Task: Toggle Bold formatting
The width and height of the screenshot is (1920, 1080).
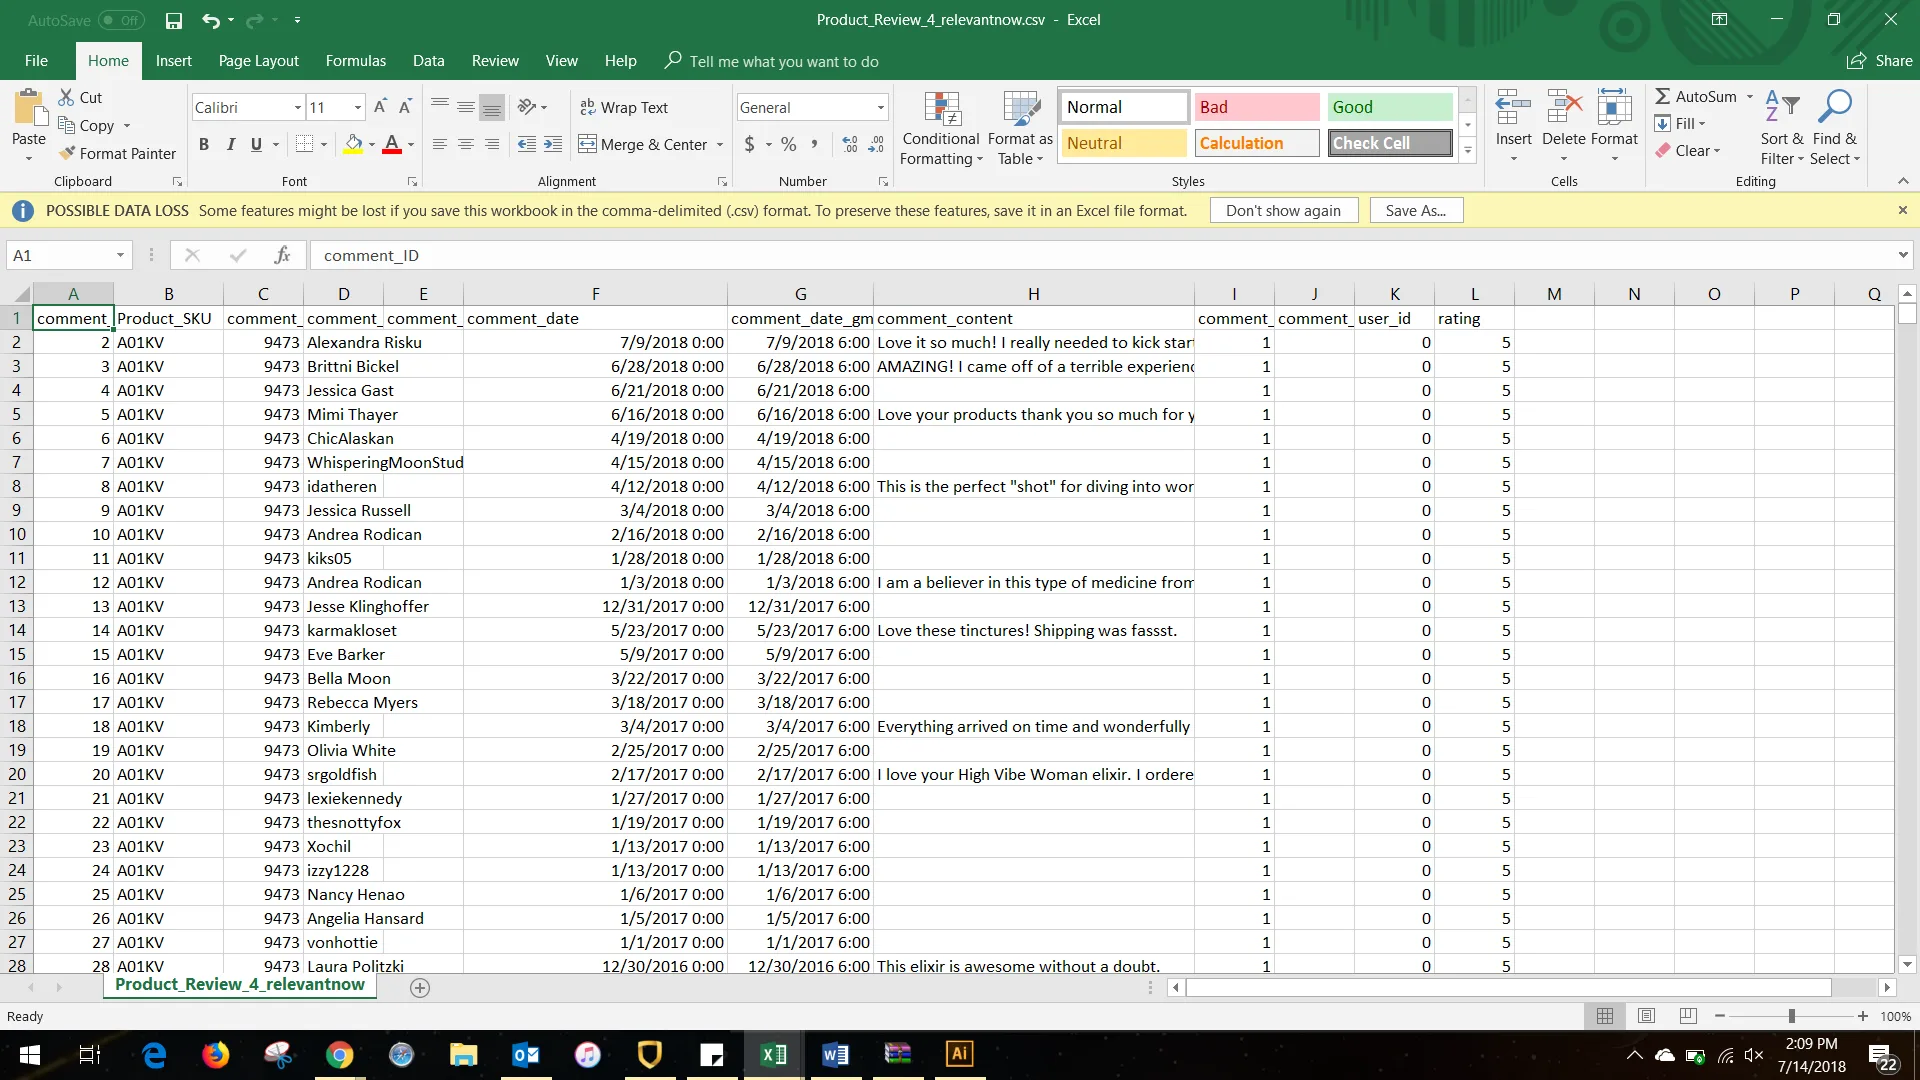Action: pyautogui.click(x=204, y=144)
